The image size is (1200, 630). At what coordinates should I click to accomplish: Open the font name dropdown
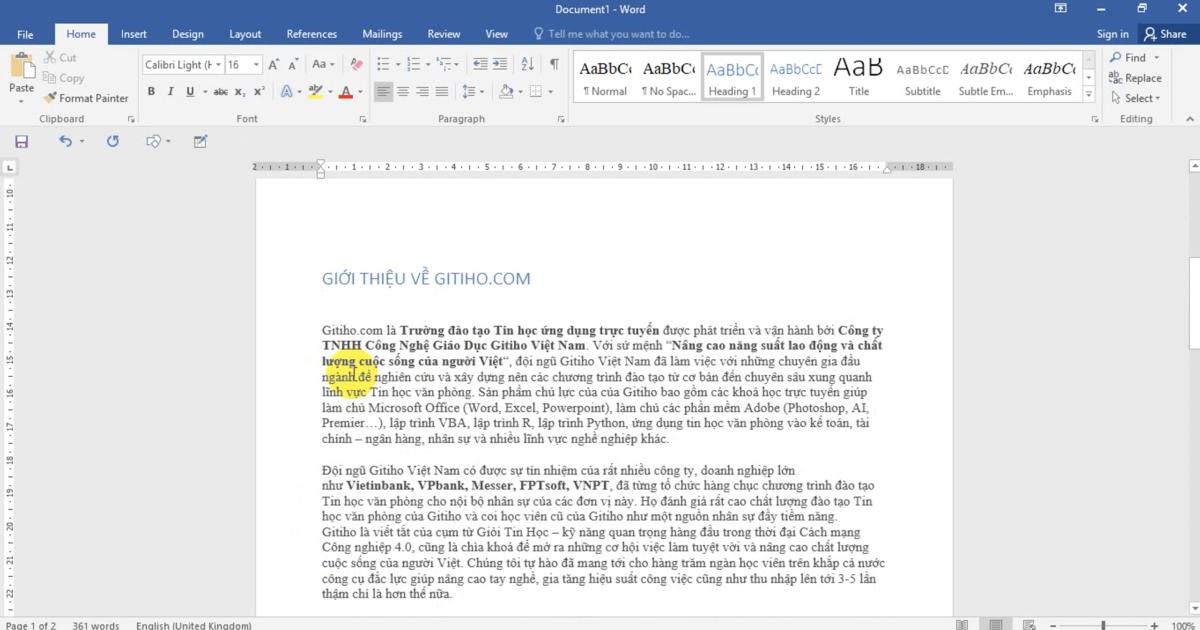click(x=219, y=65)
